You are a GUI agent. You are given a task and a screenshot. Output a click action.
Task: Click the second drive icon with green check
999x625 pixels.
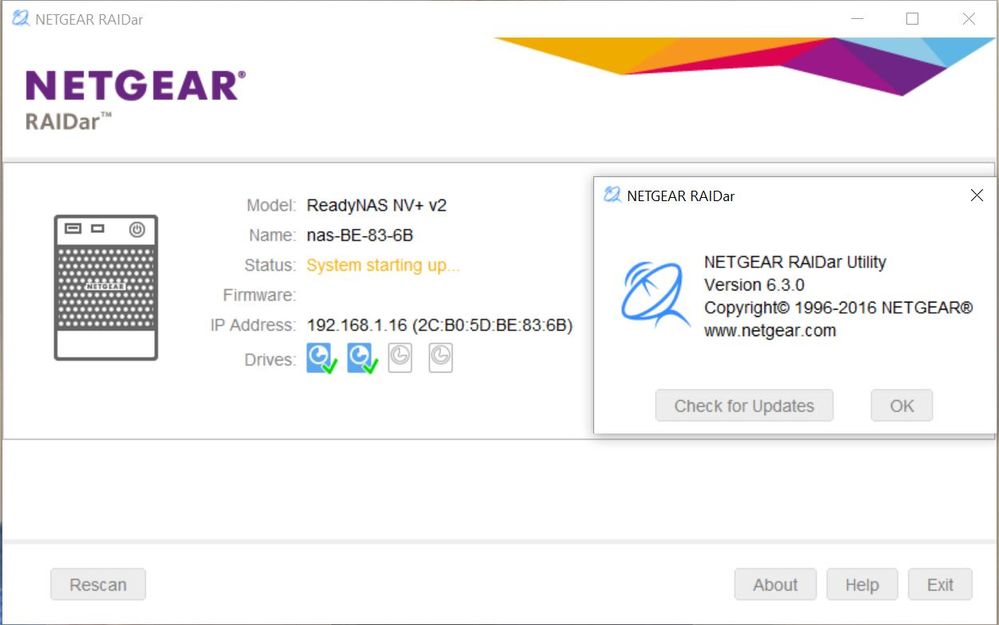click(363, 358)
